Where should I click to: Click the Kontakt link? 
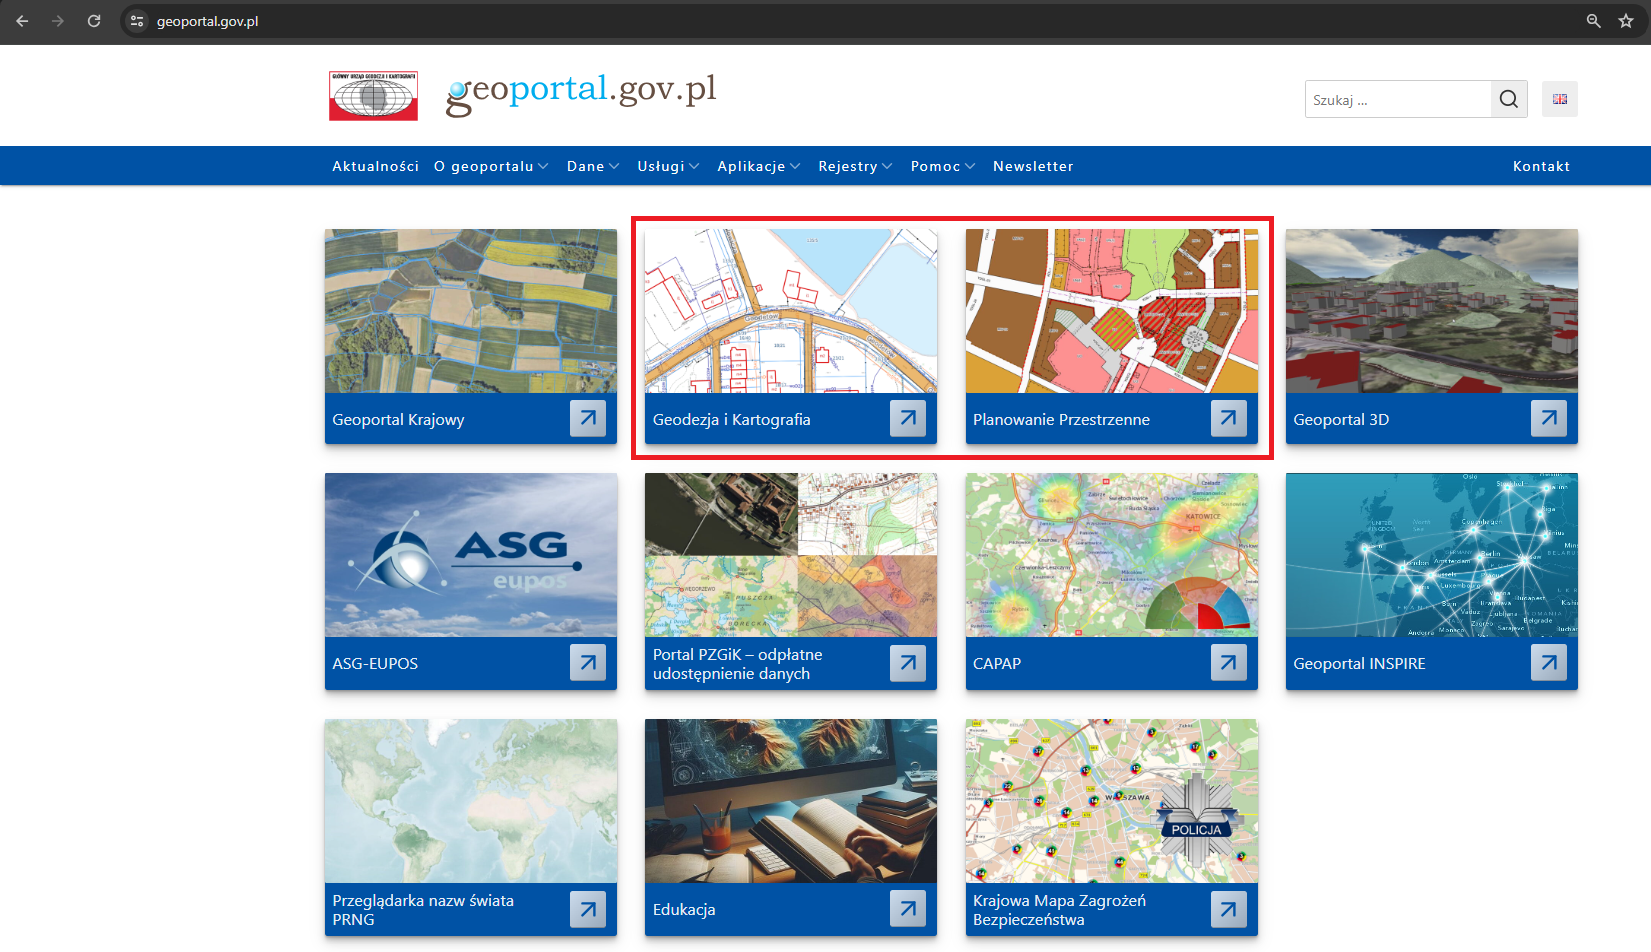(1541, 166)
